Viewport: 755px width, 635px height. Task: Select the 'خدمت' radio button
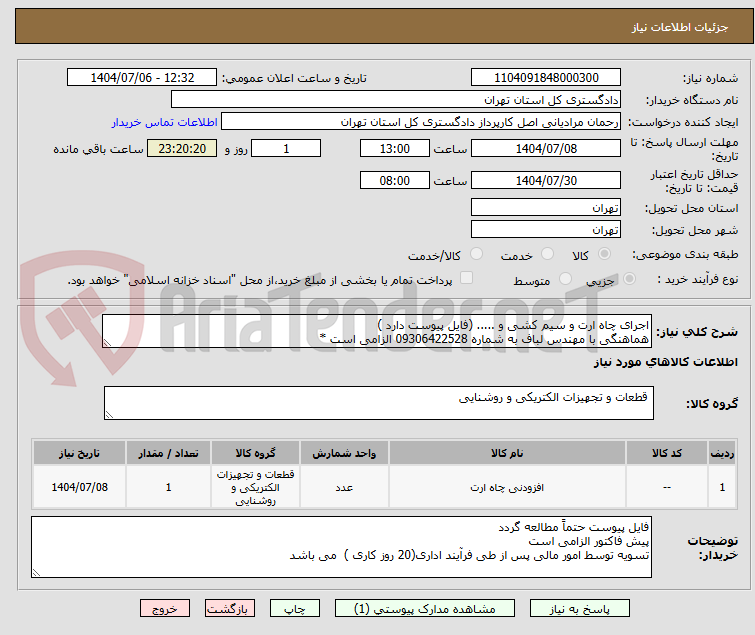[x=547, y=254]
